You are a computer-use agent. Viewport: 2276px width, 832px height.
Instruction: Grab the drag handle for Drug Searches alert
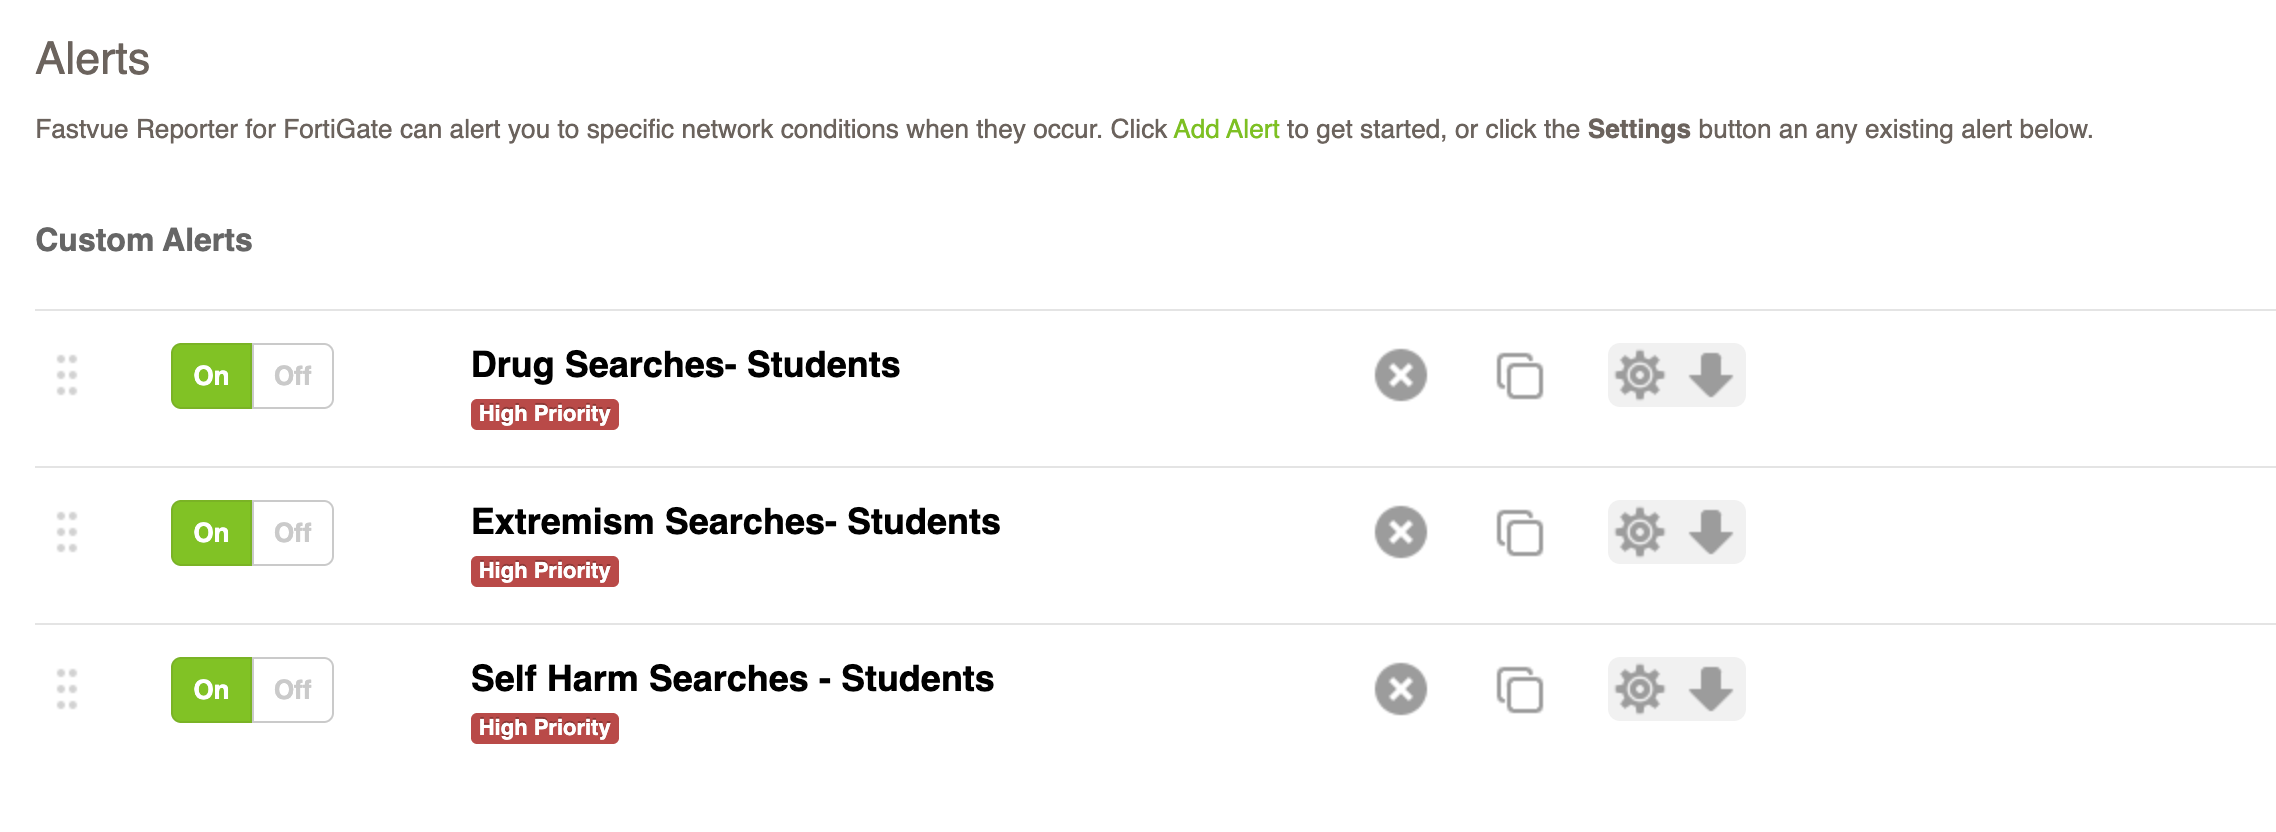tap(67, 375)
